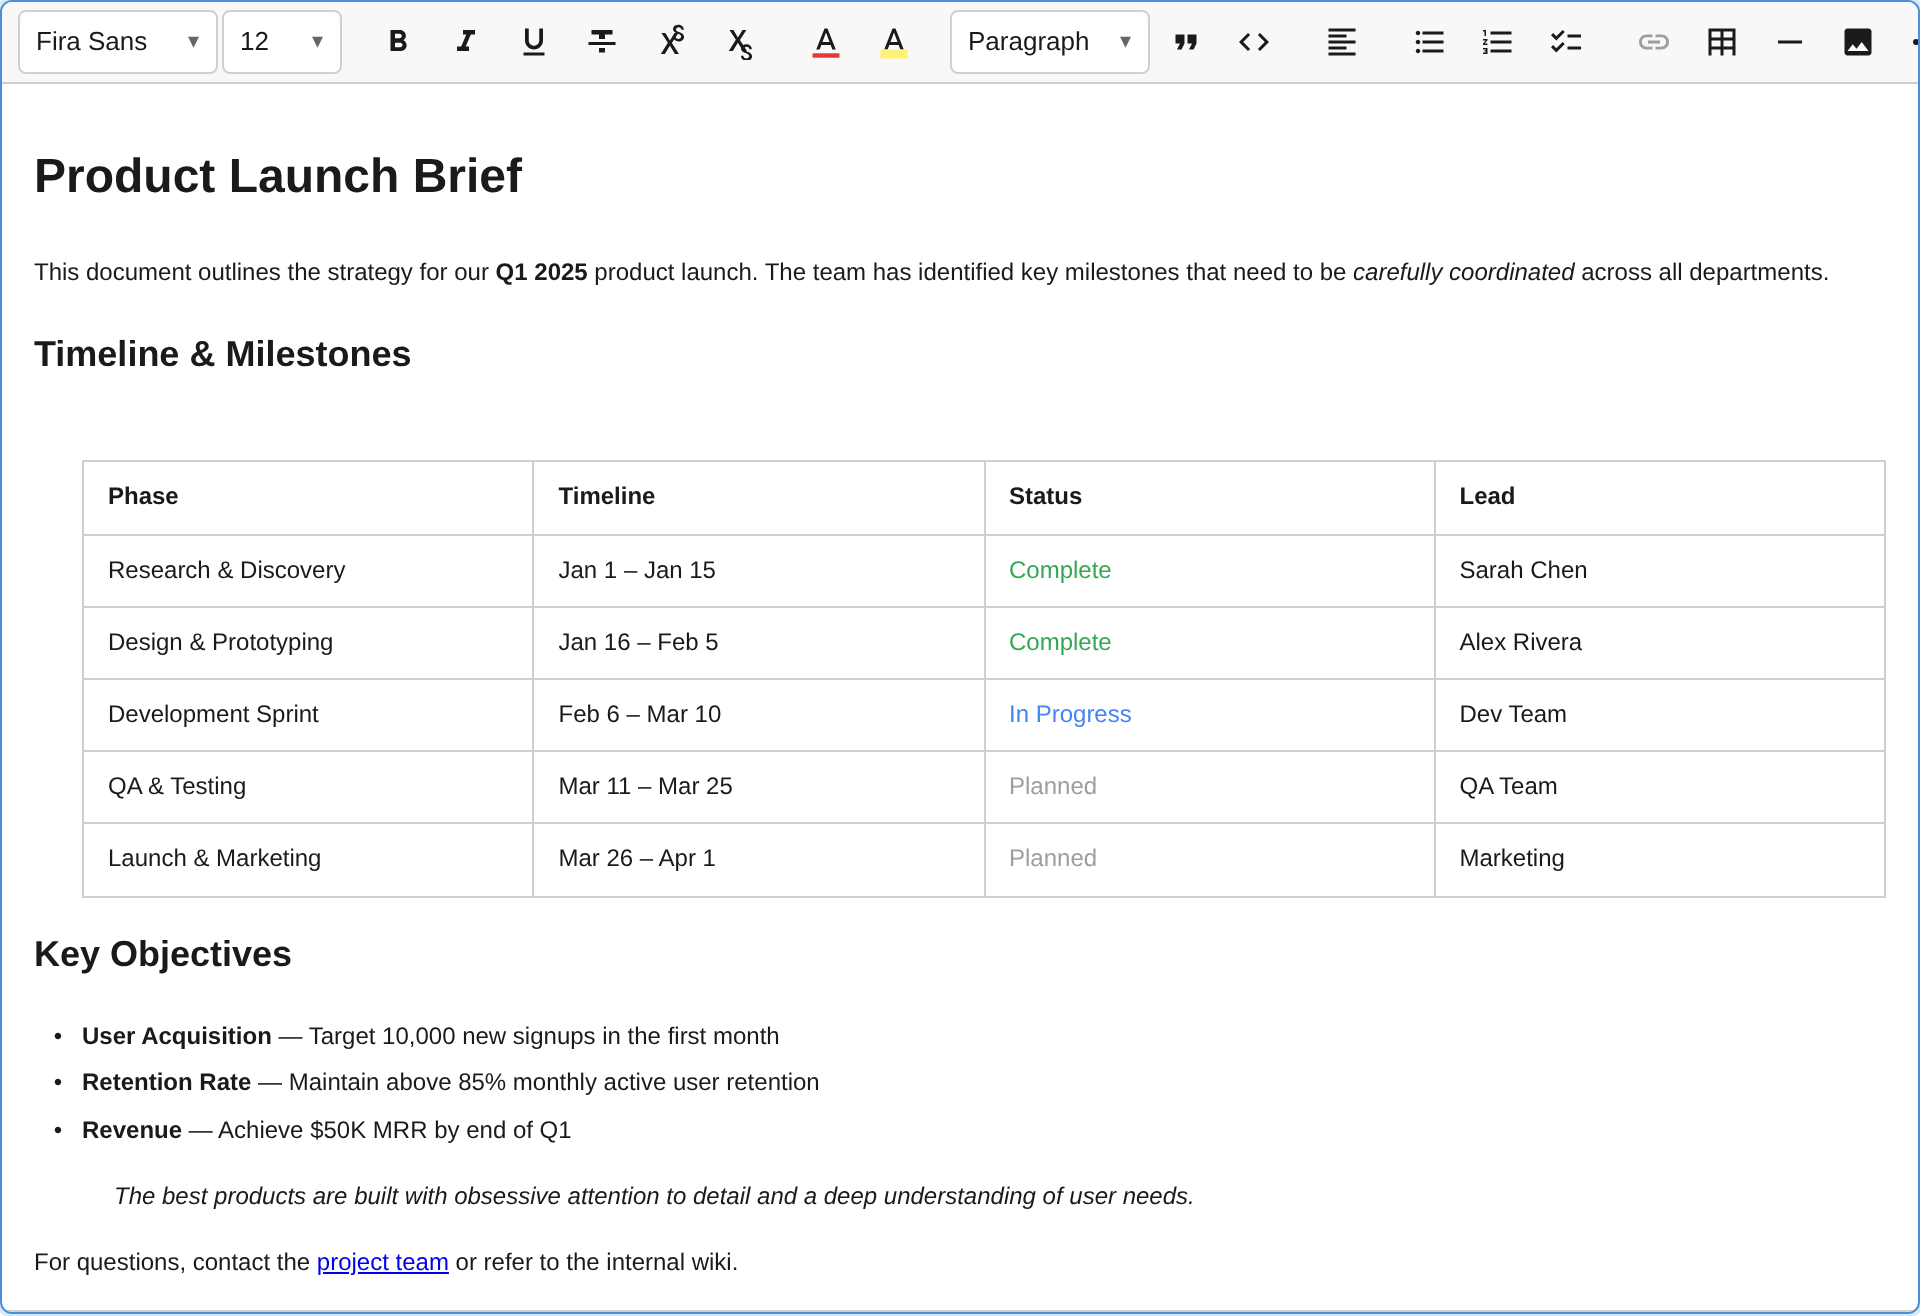
Task: Apply bold formatting
Action: (x=397, y=41)
